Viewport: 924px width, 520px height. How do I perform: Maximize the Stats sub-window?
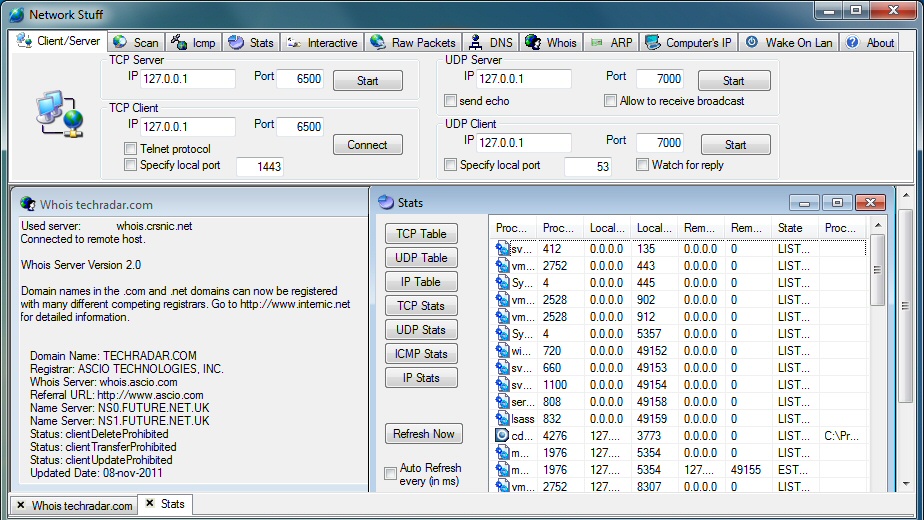click(837, 203)
